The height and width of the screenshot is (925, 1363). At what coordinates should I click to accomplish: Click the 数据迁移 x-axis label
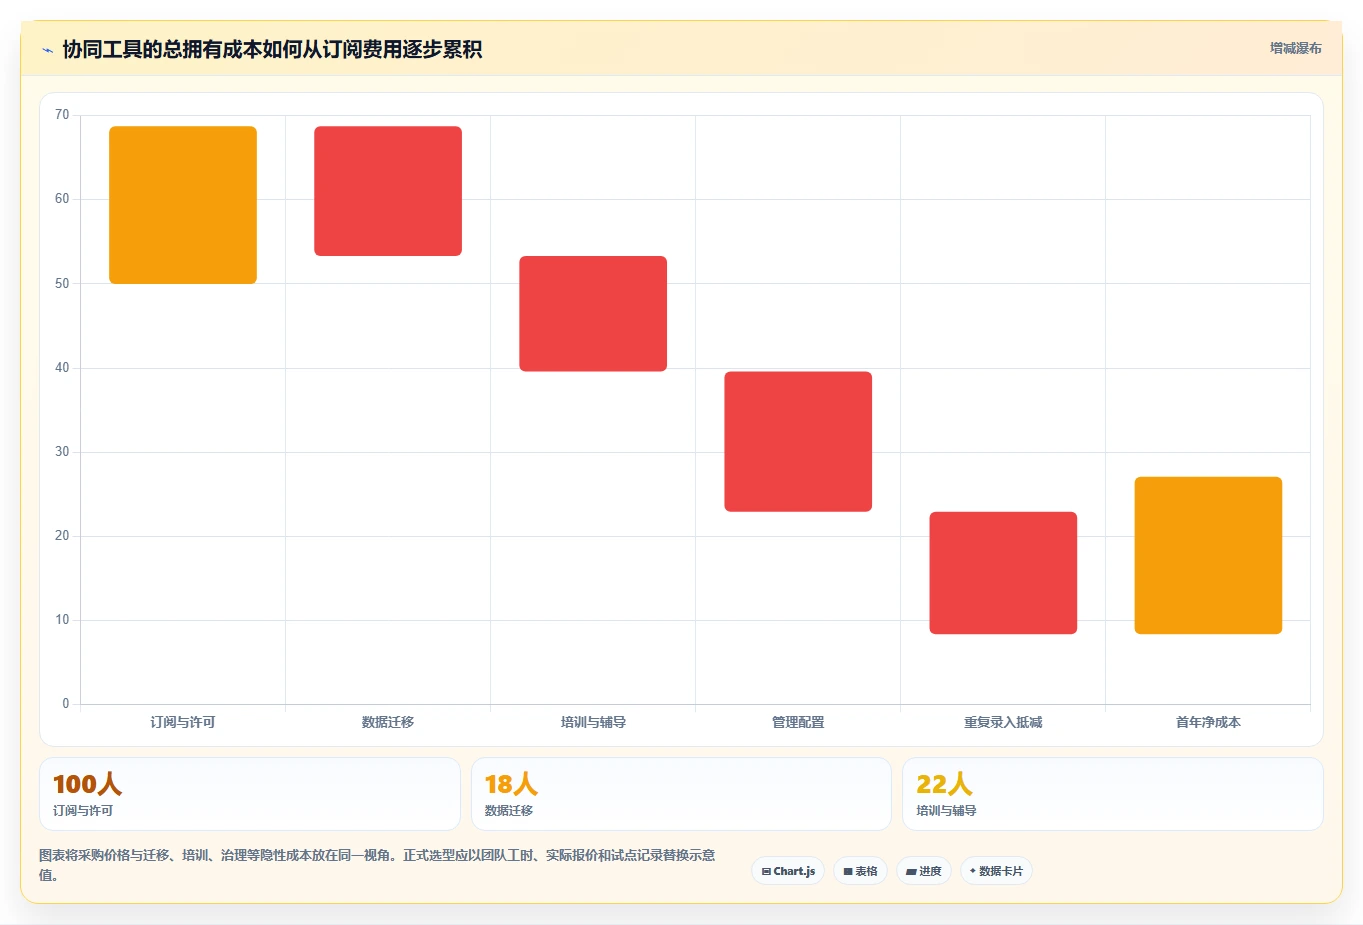388,722
